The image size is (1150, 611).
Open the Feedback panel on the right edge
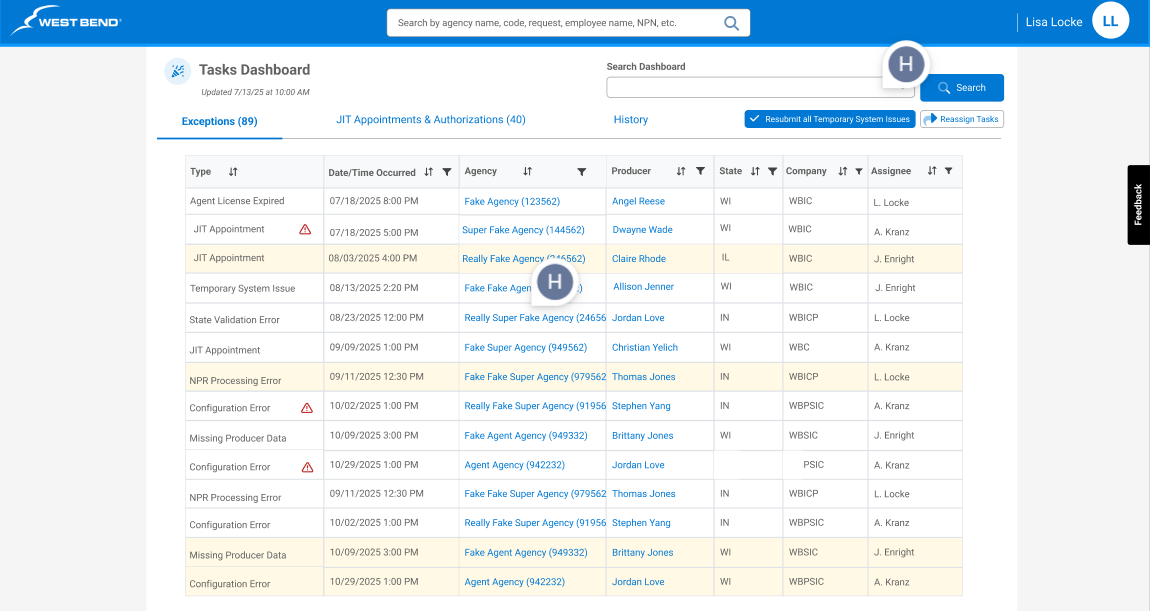point(1137,204)
